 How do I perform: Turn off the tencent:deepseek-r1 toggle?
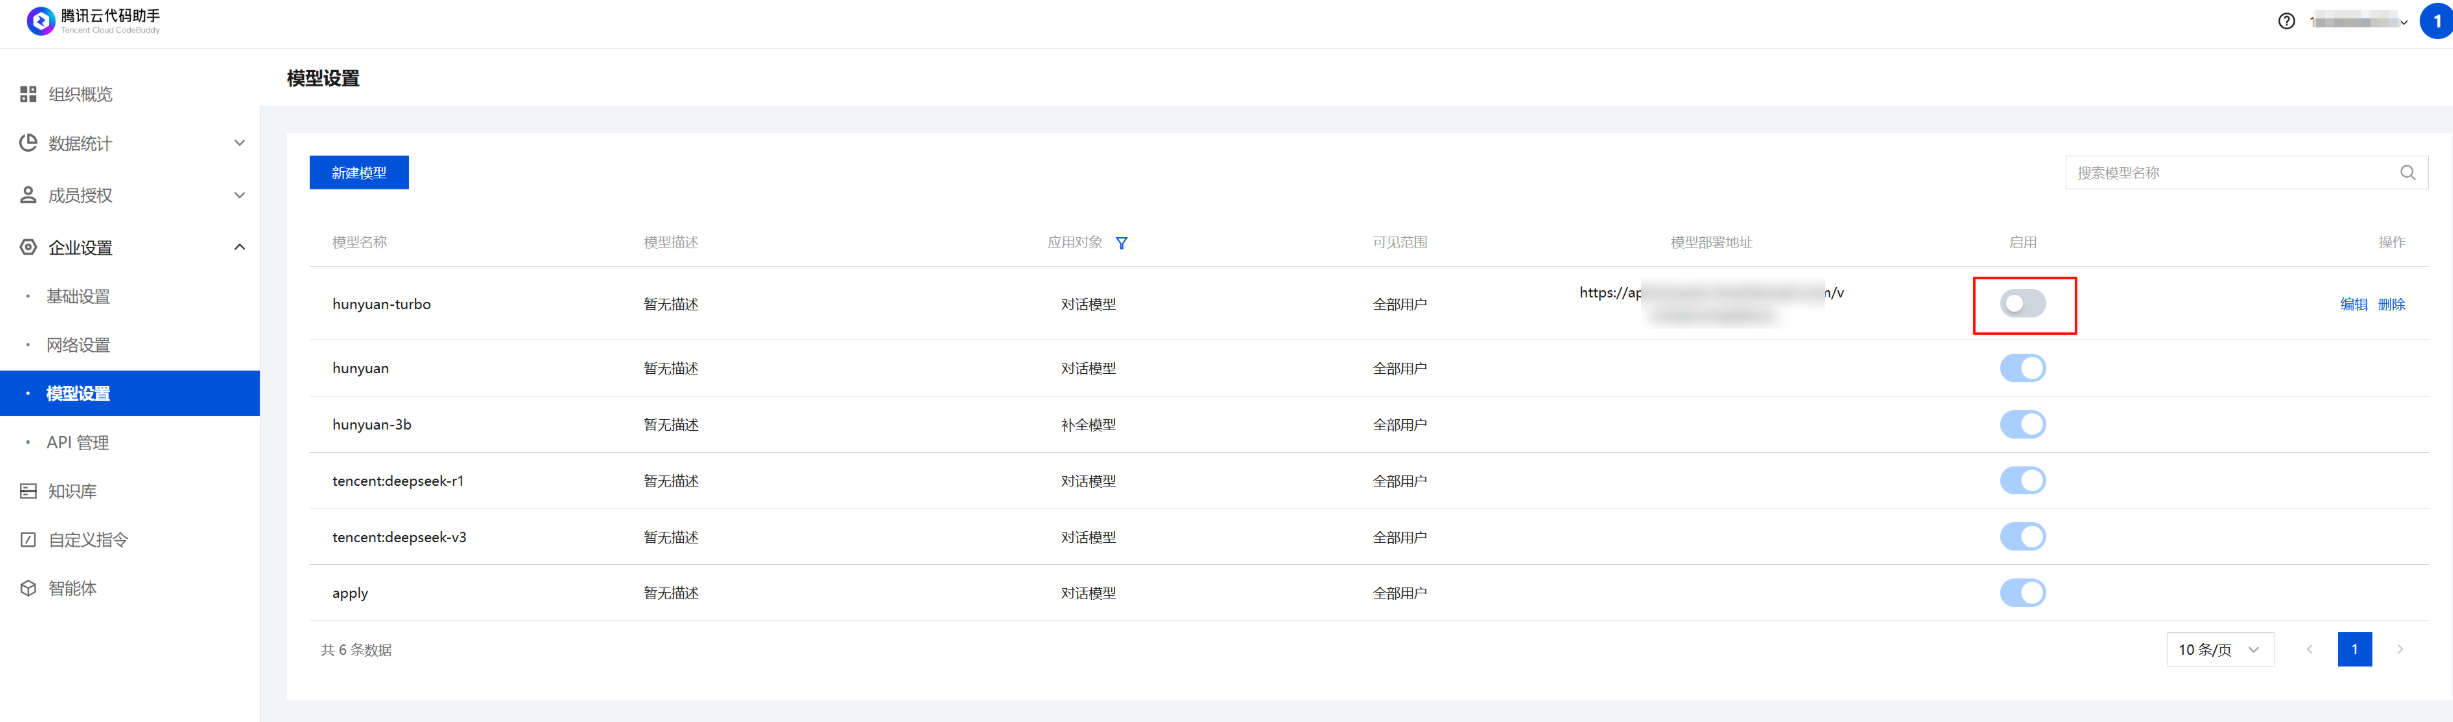pyautogui.click(x=2022, y=481)
